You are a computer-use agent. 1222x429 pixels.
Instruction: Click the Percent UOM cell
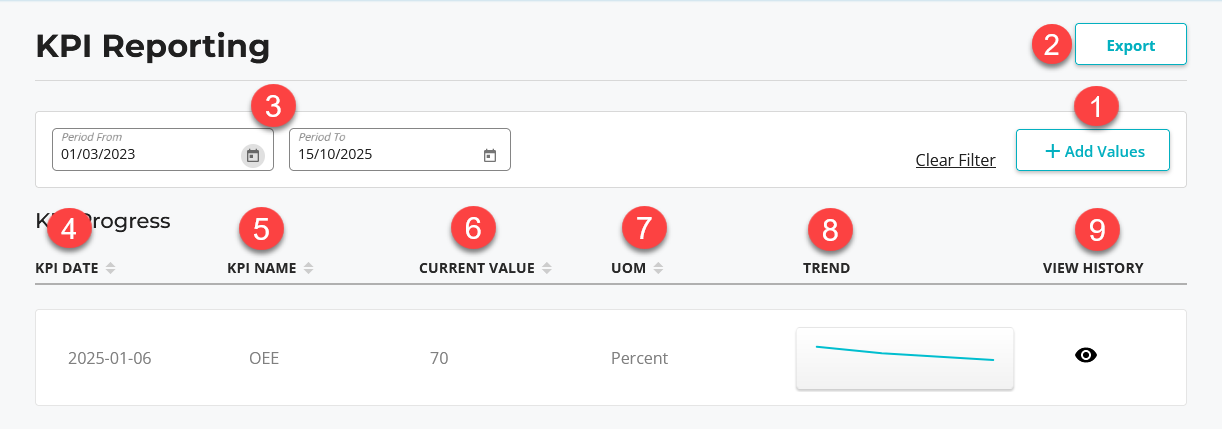coord(639,358)
